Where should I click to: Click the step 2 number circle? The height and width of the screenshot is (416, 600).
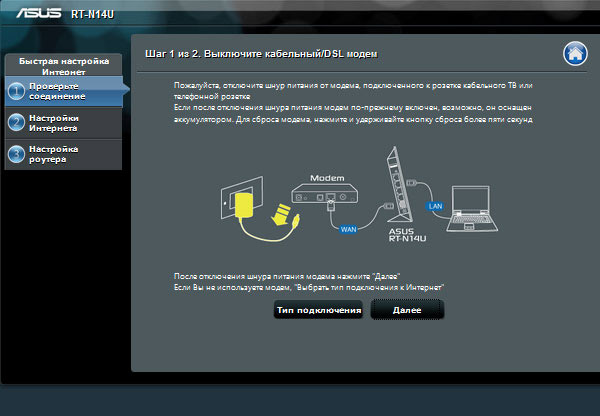coord(16,123)
